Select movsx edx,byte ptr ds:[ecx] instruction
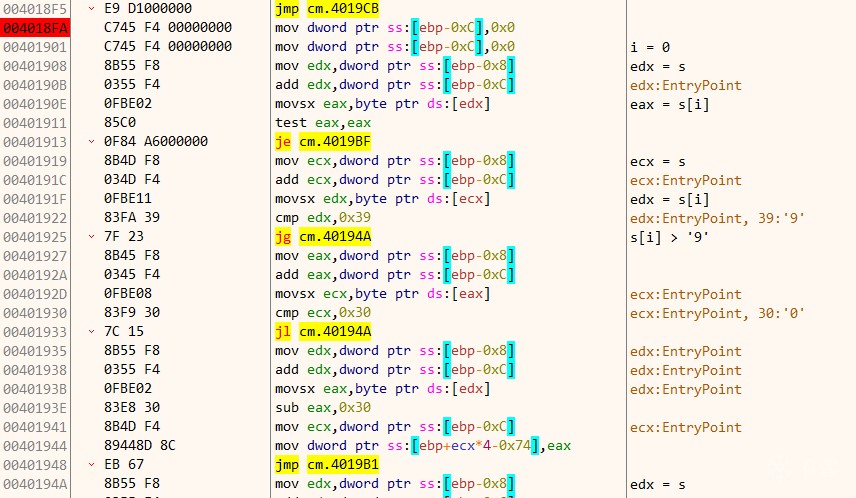The height and width of the screenshot is (498, 856). pos(383,199)
